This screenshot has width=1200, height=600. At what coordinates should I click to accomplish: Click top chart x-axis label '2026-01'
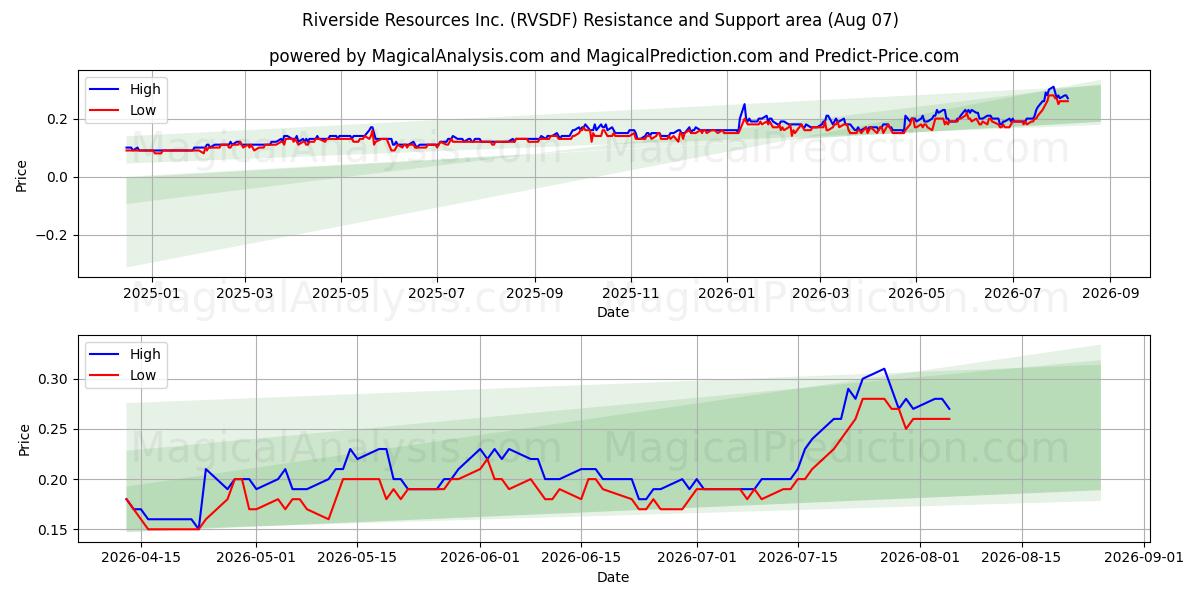[726, 293]
